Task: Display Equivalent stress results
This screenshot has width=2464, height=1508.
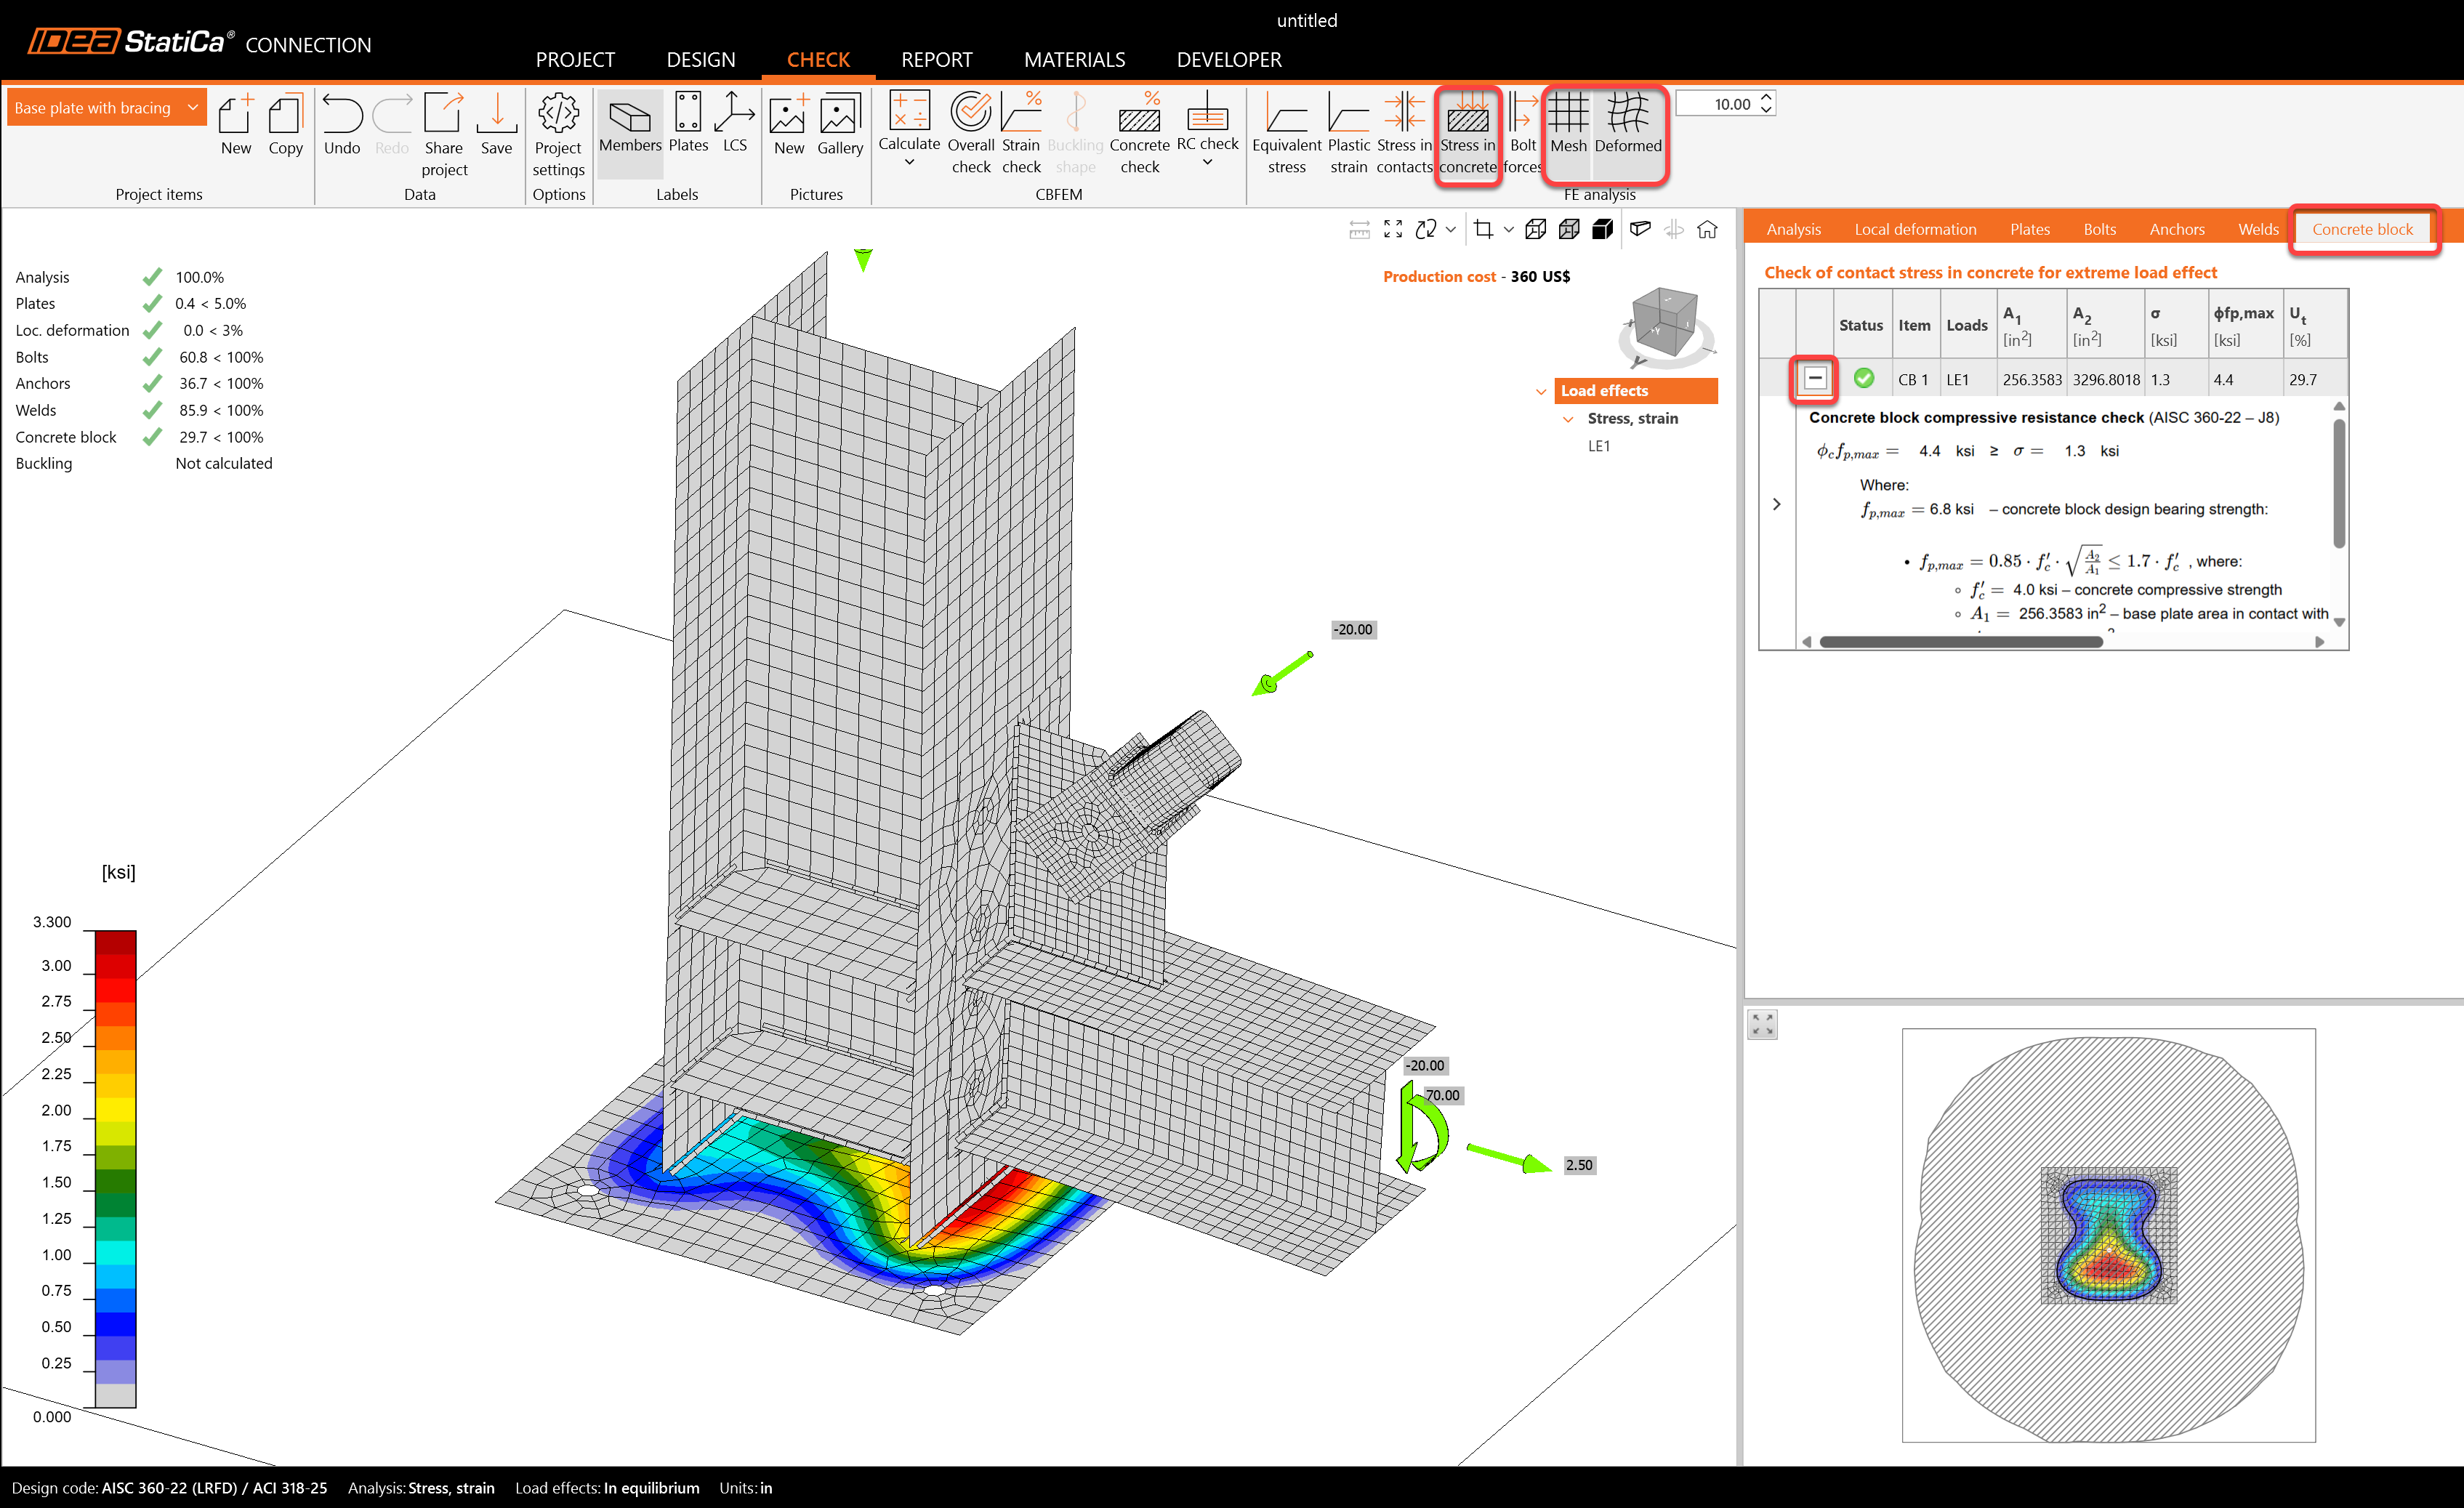Action: pos(1286,133)
